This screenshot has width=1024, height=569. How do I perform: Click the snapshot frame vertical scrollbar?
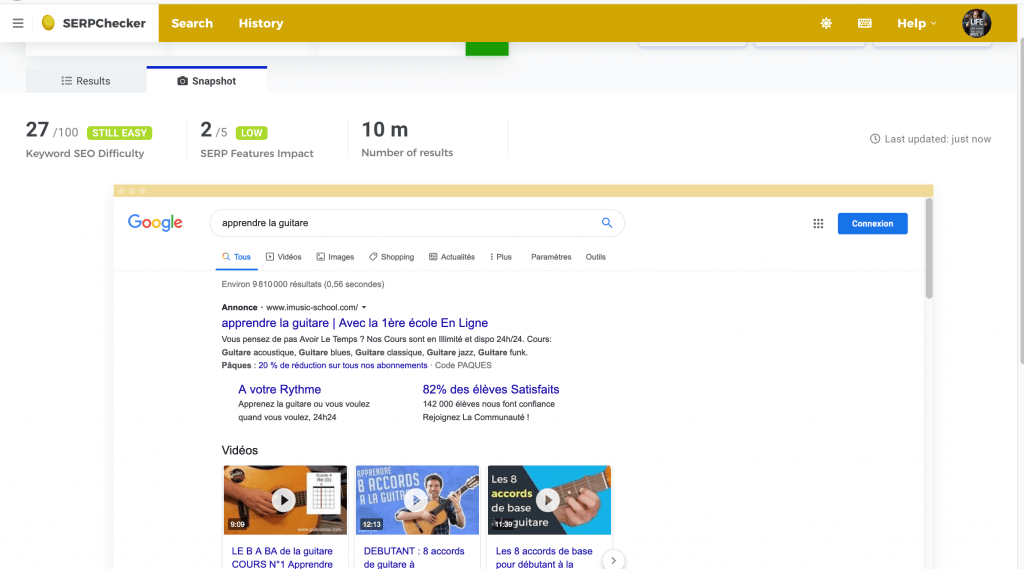929,248
